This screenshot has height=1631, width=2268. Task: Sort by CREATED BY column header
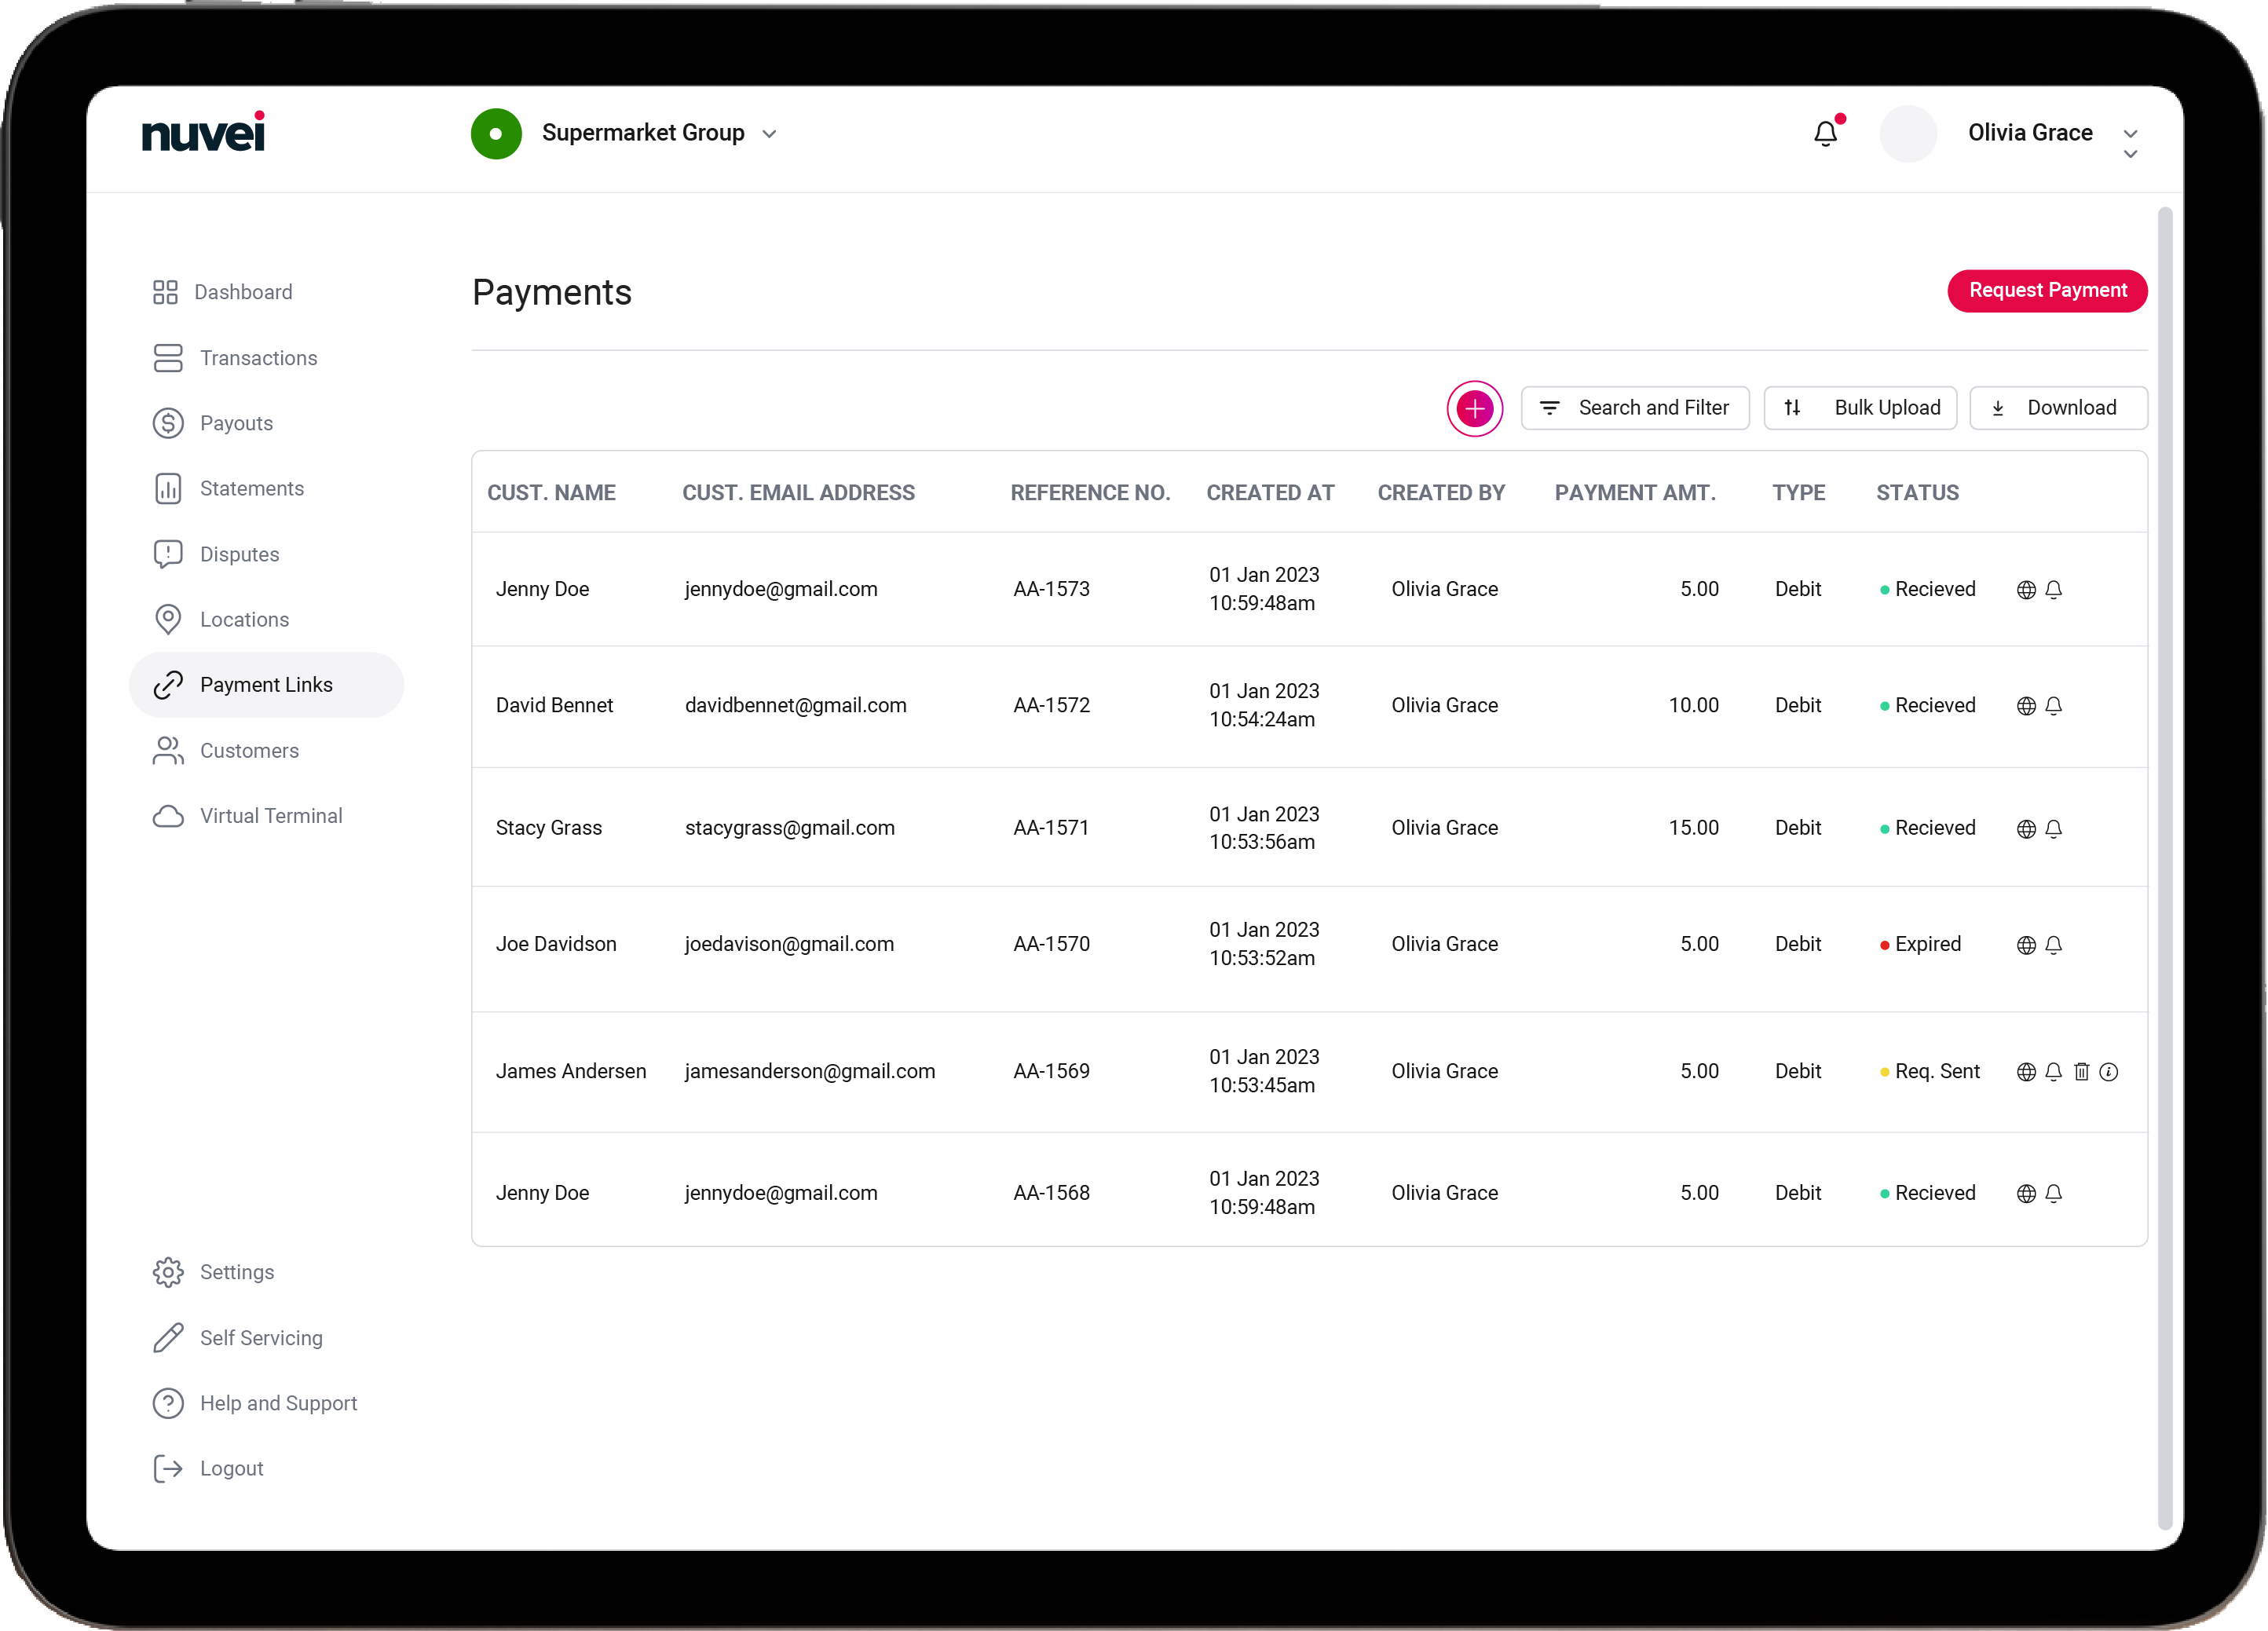[x=1441, y=493]
